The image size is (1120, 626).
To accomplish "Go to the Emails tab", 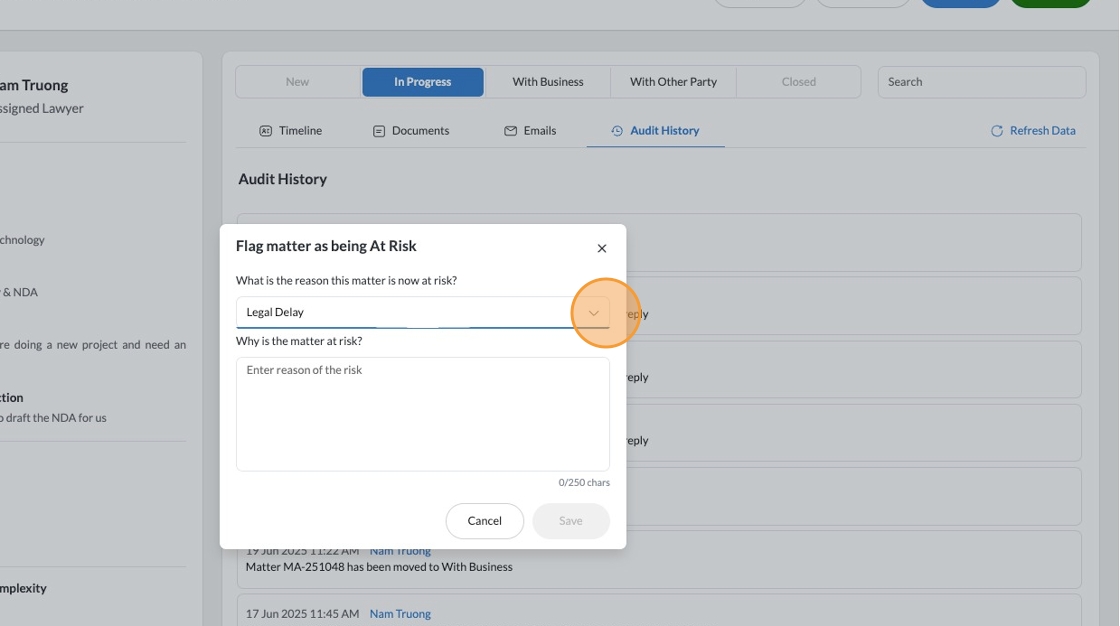I will click(x=539, y=131).
